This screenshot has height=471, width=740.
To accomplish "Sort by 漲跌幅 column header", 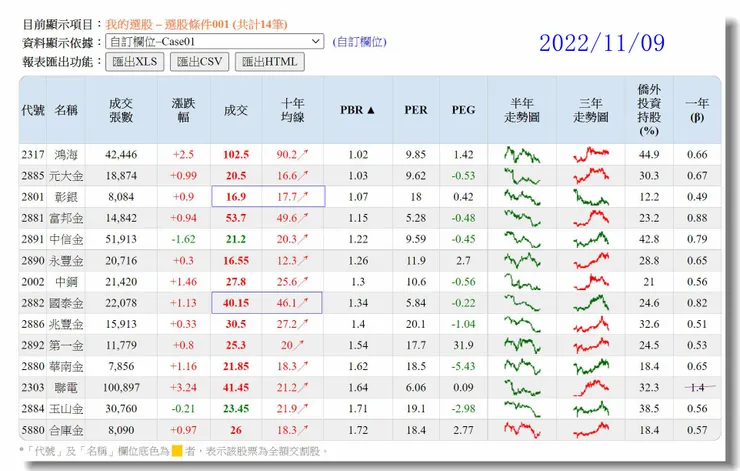I will tap(183, 110).
